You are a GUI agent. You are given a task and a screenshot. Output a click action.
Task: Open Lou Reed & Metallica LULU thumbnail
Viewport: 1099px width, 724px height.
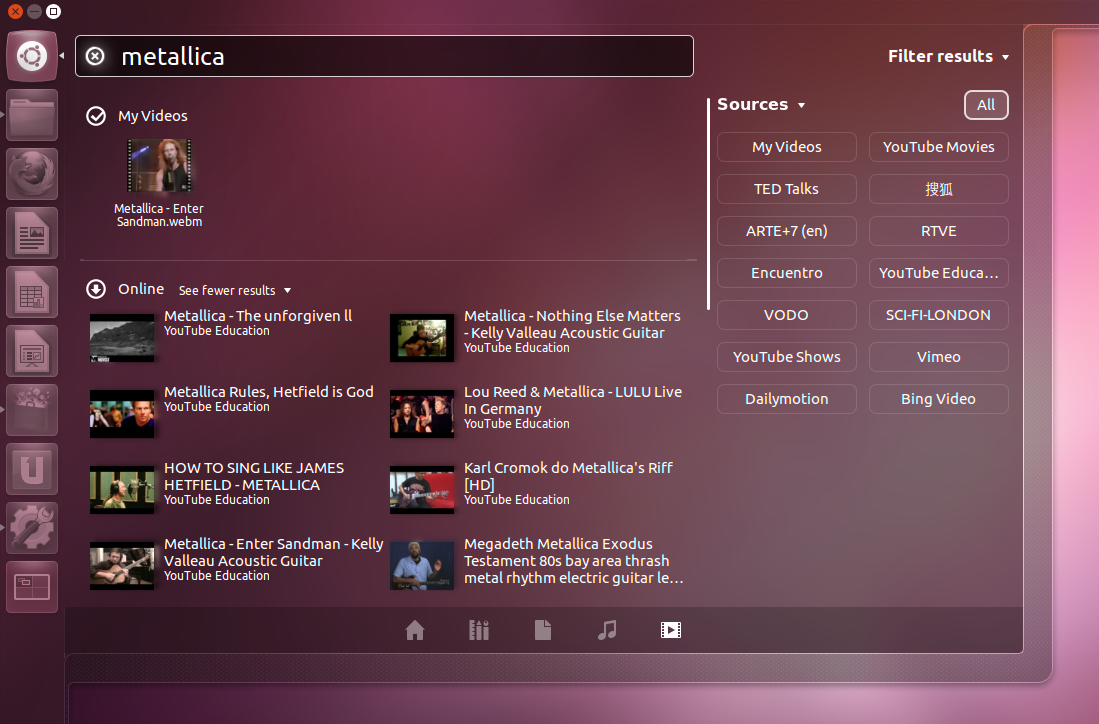click(422, 414)
